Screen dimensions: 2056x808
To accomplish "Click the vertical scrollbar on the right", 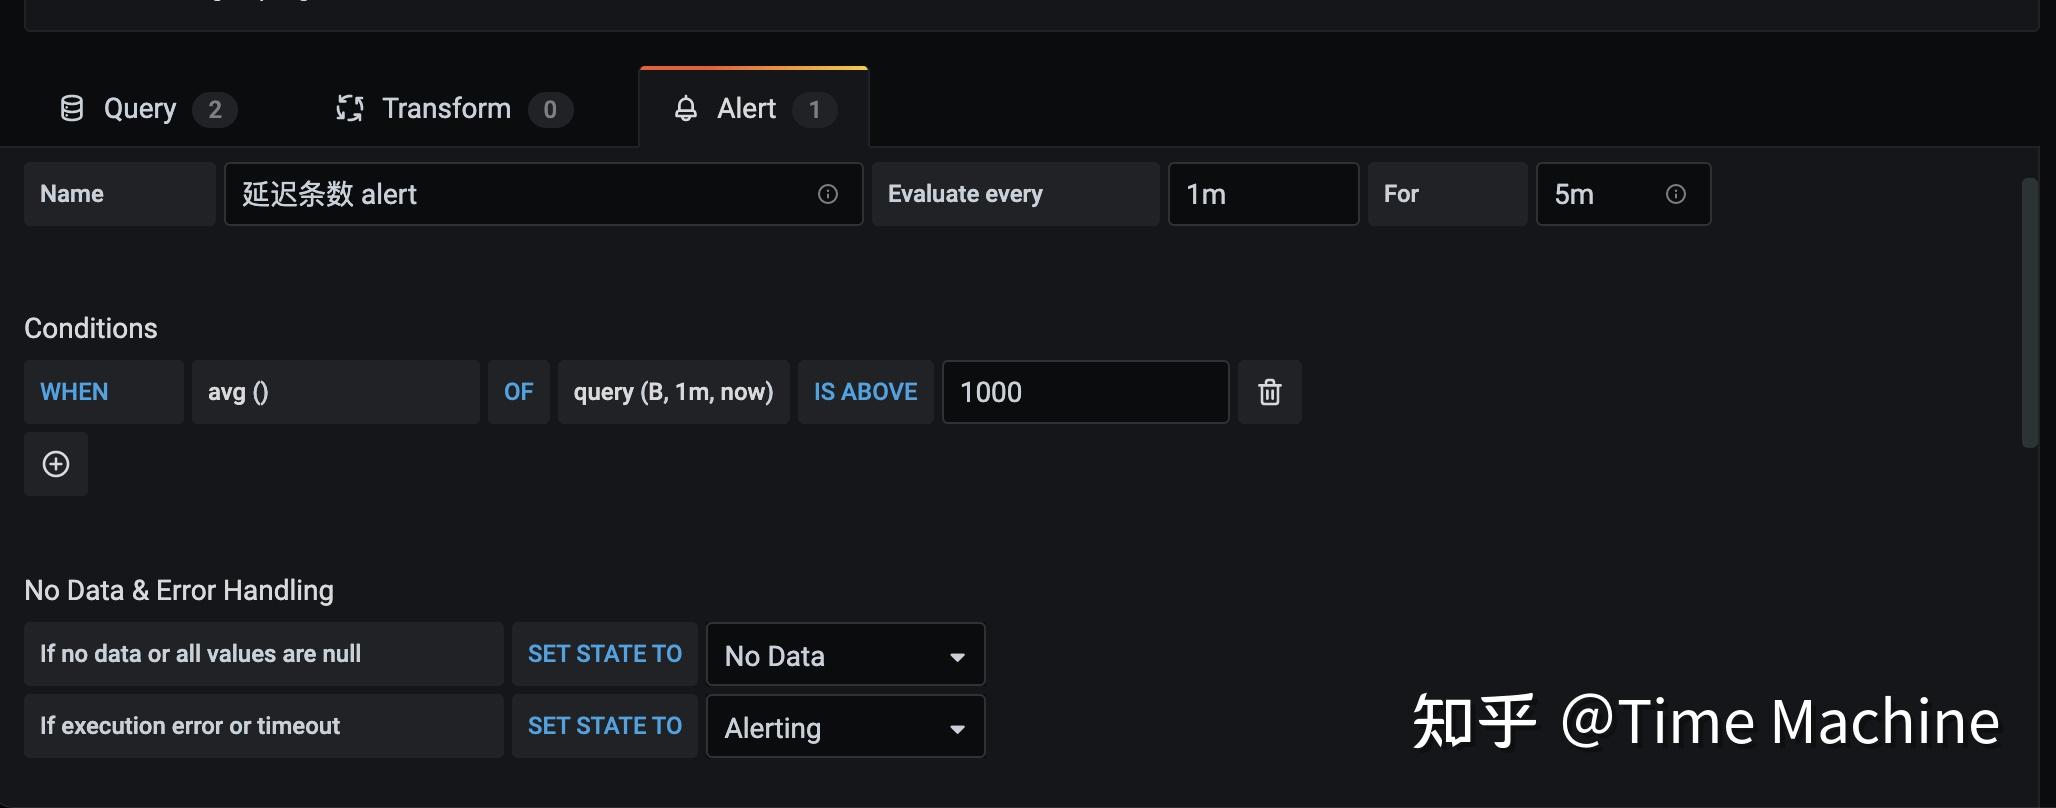I will point(2029,312).
